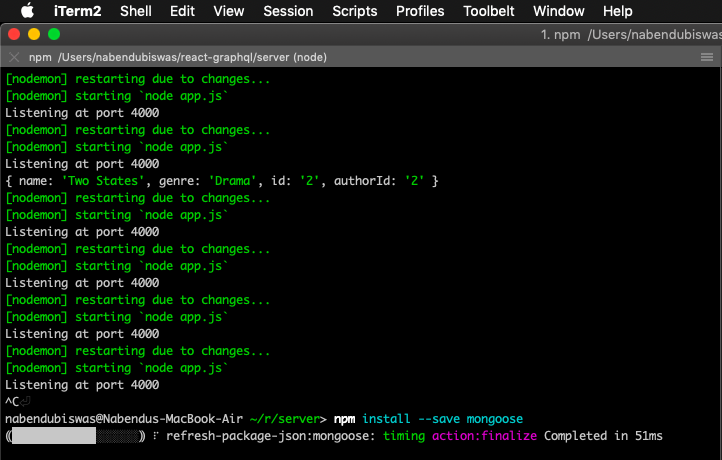The height and width of the screenshot is (460, 722).
Task: Close the npm session tab with X icon
Action: click(14, 57)
